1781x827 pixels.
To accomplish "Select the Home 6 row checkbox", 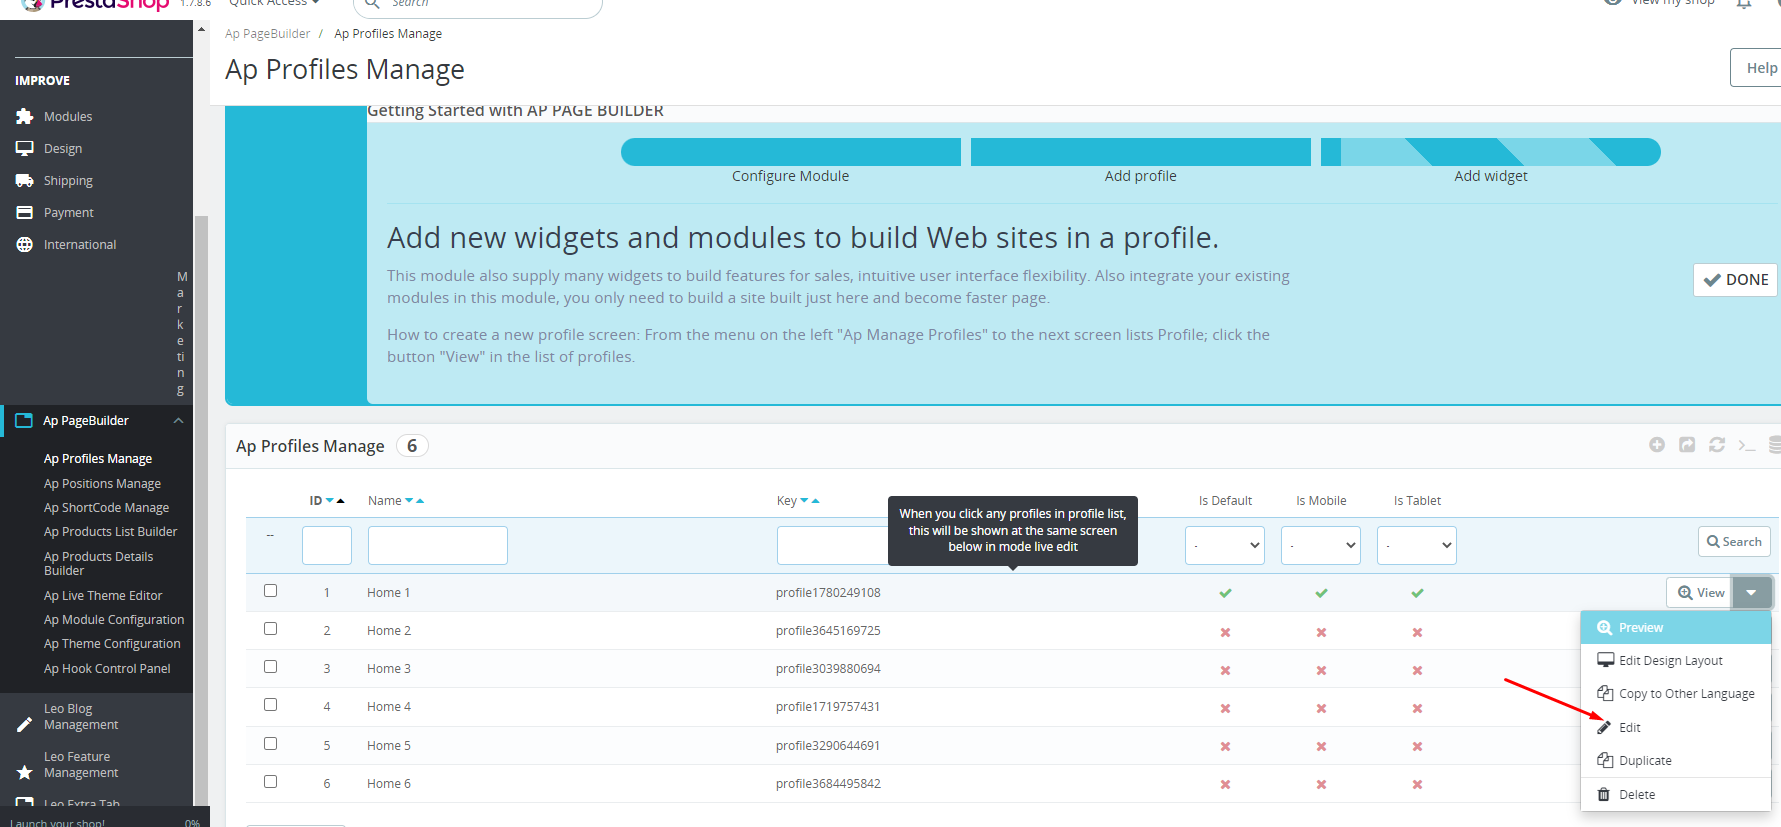I will [x=270, y=782].
